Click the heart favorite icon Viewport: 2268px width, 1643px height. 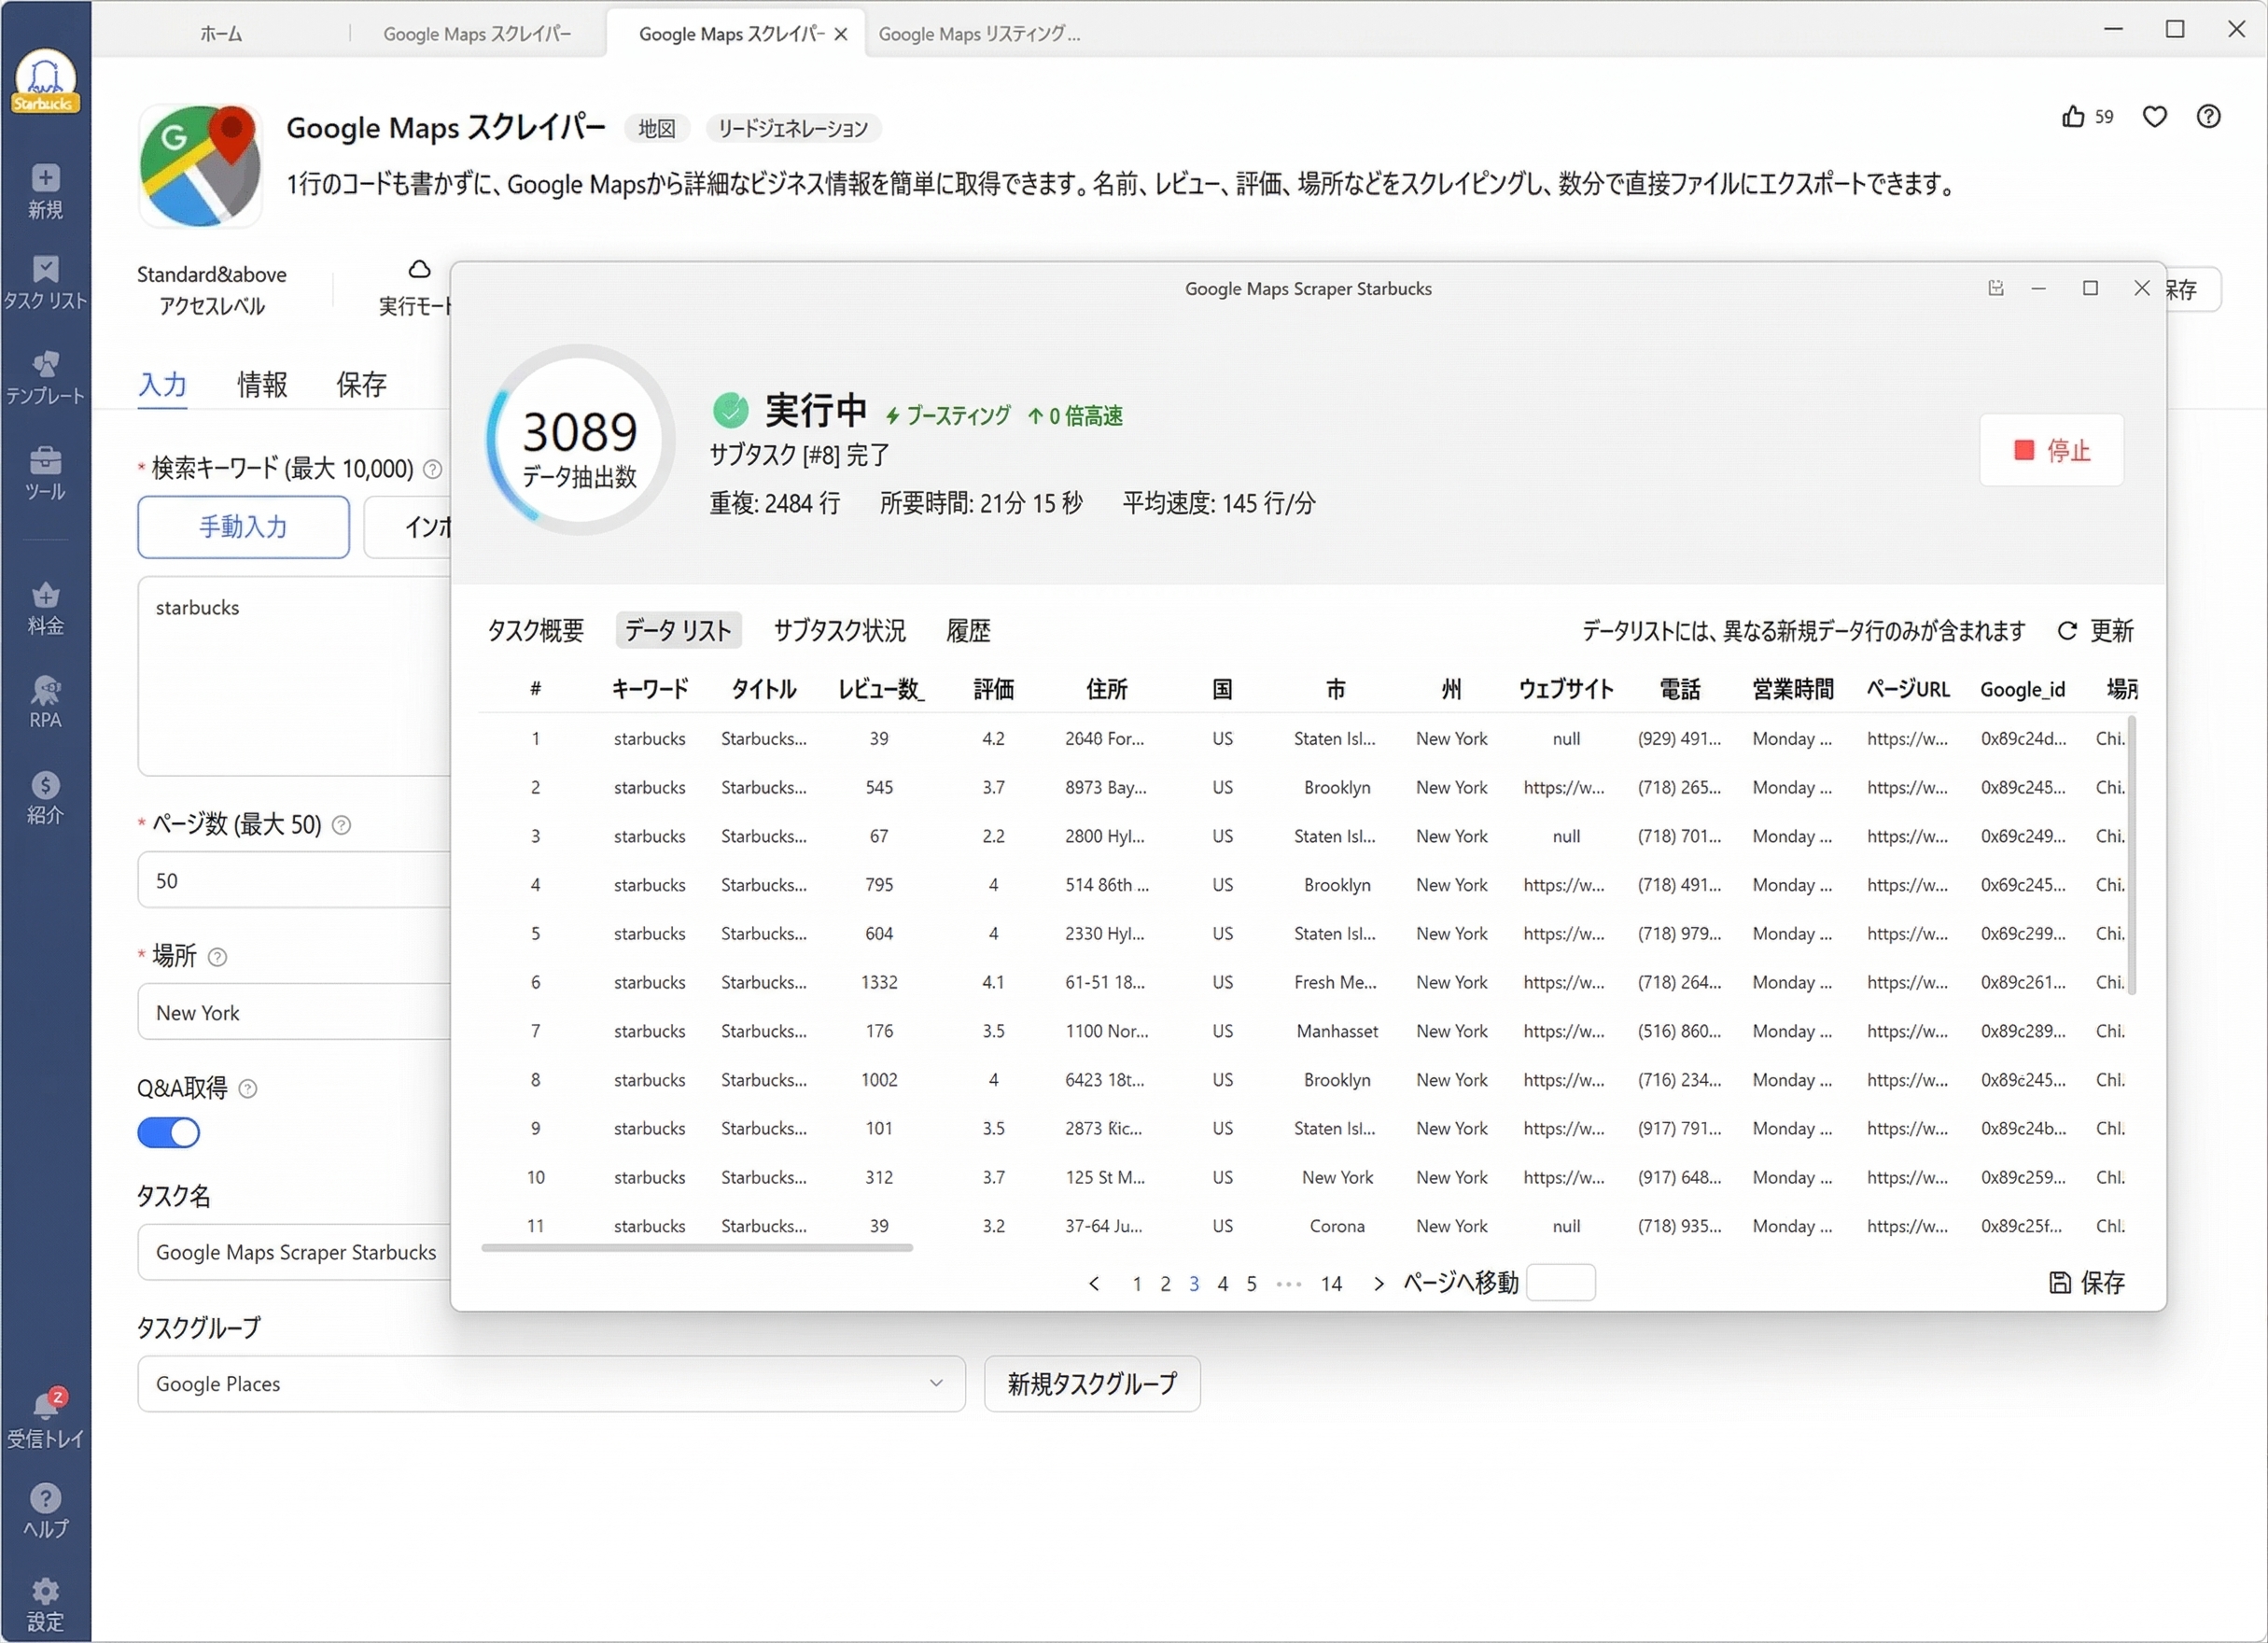click(2154, 117)
